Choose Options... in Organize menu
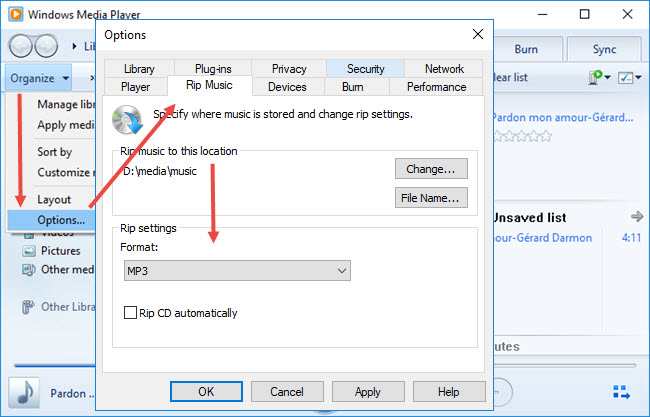 pos(52,220)
